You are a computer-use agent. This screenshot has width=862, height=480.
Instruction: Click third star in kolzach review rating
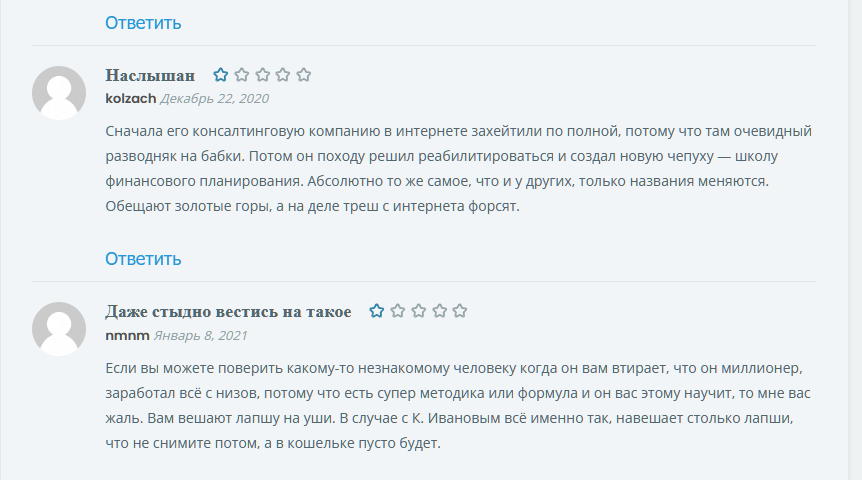click(263, 75)
